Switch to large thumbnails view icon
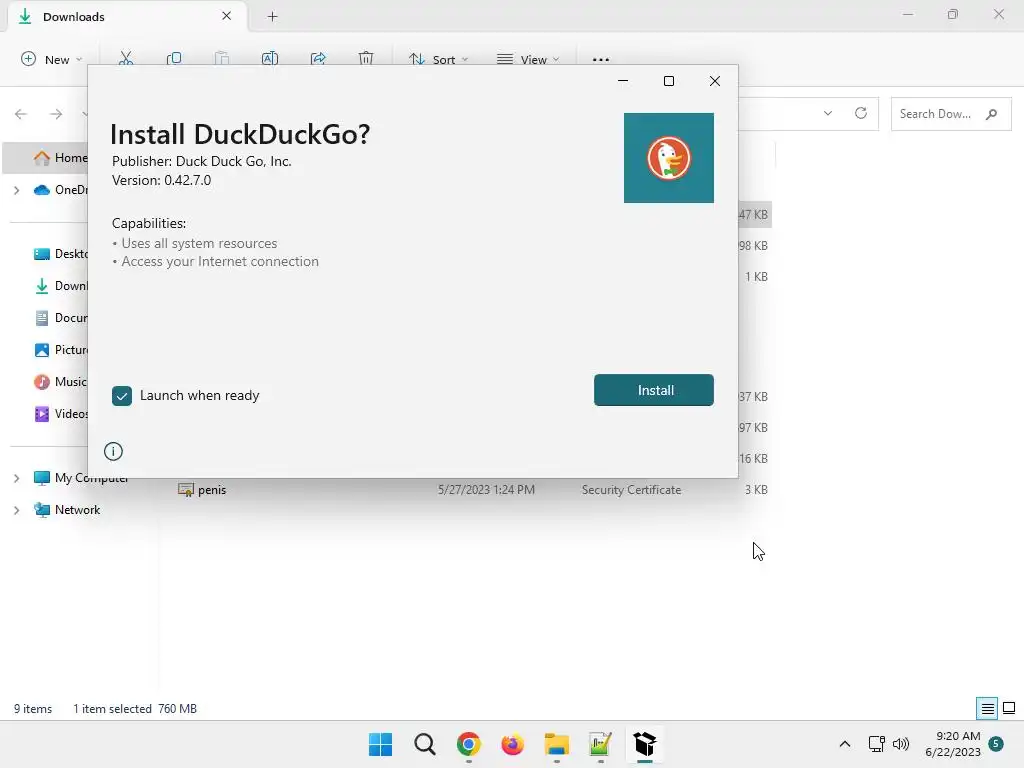This screenshot has height=768, width=1024. 1009,708
